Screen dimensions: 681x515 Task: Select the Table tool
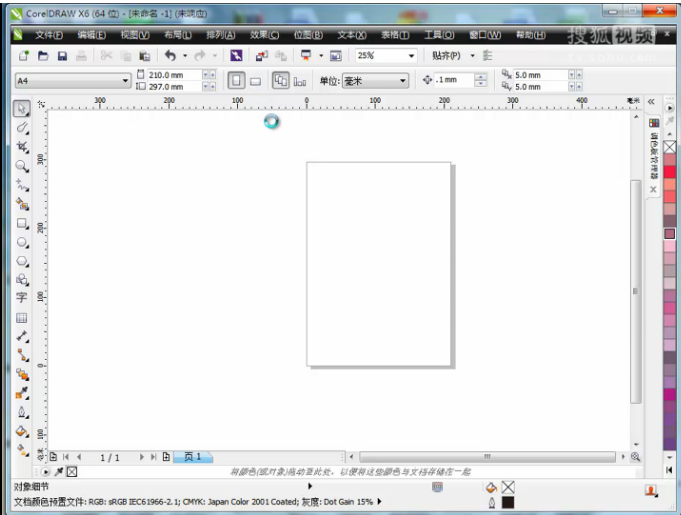22,318
